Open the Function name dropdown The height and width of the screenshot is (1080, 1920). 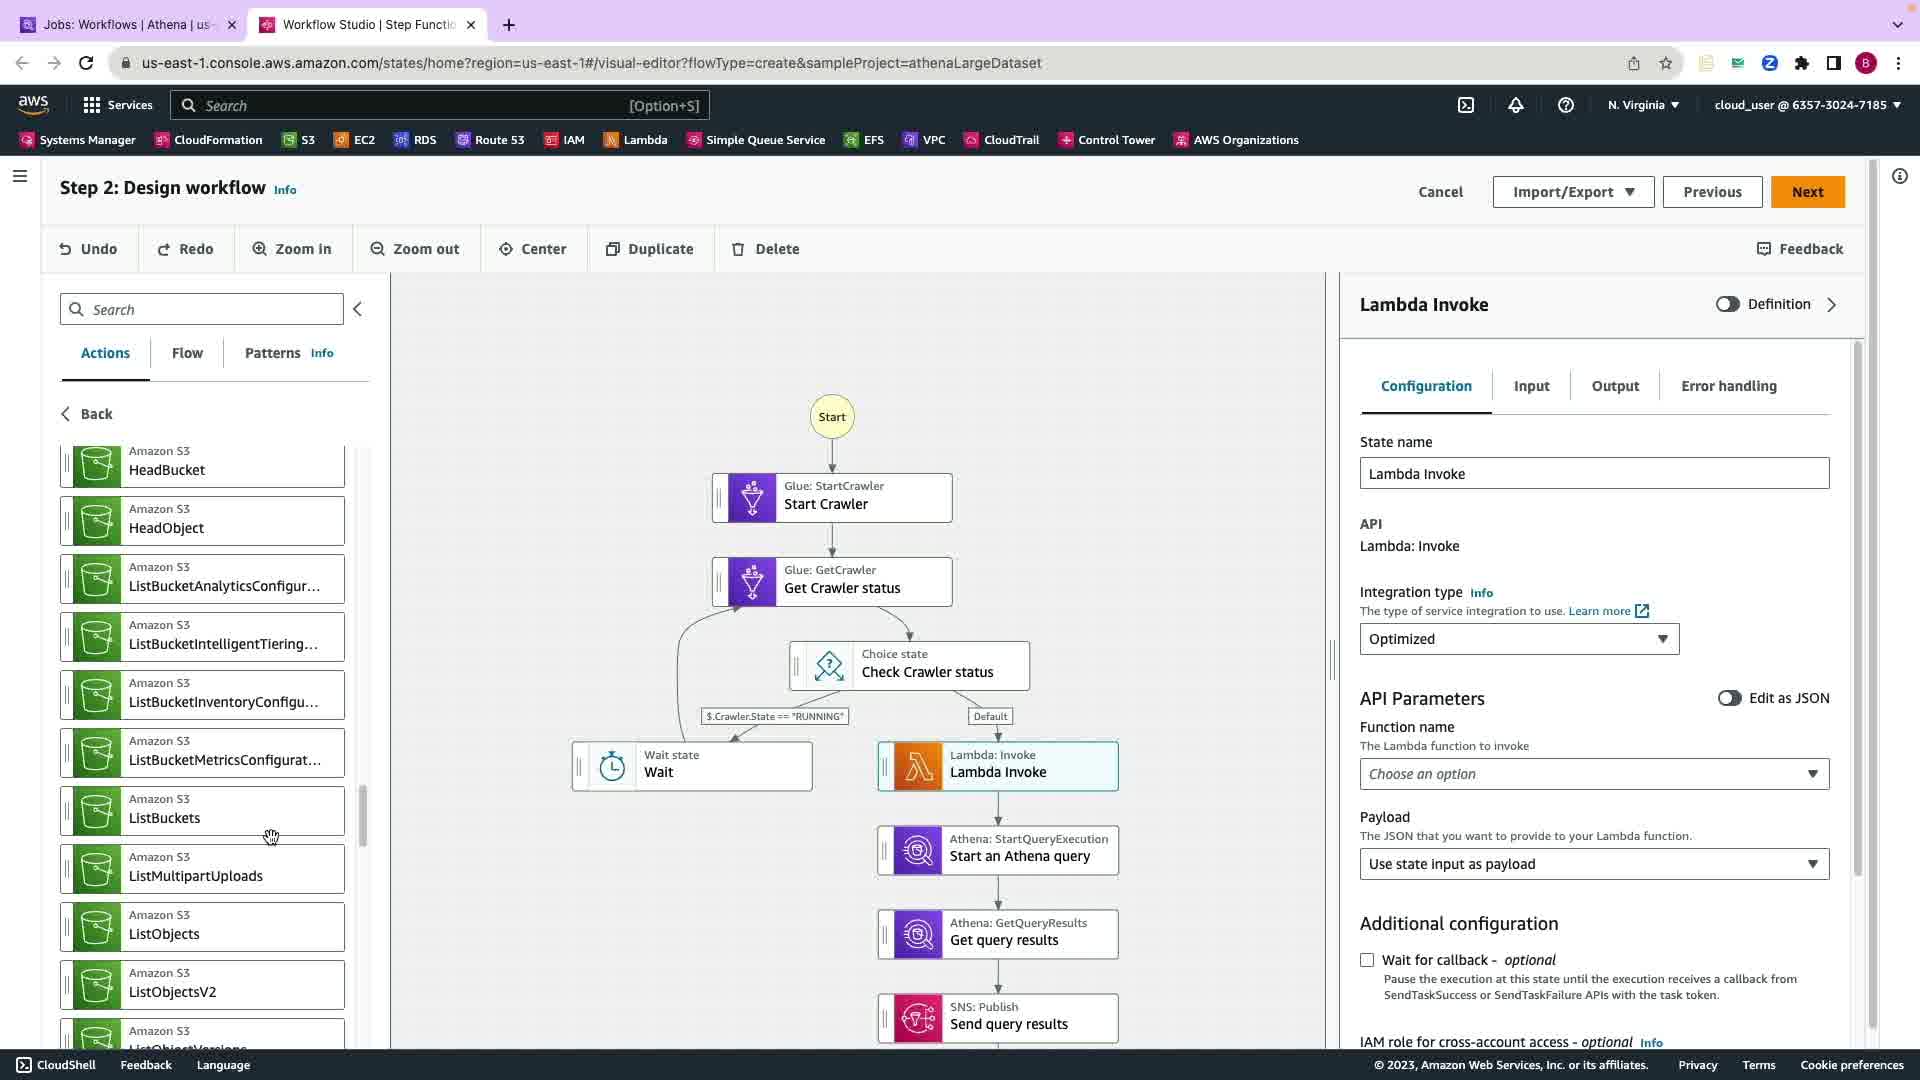click(1594, 774)
